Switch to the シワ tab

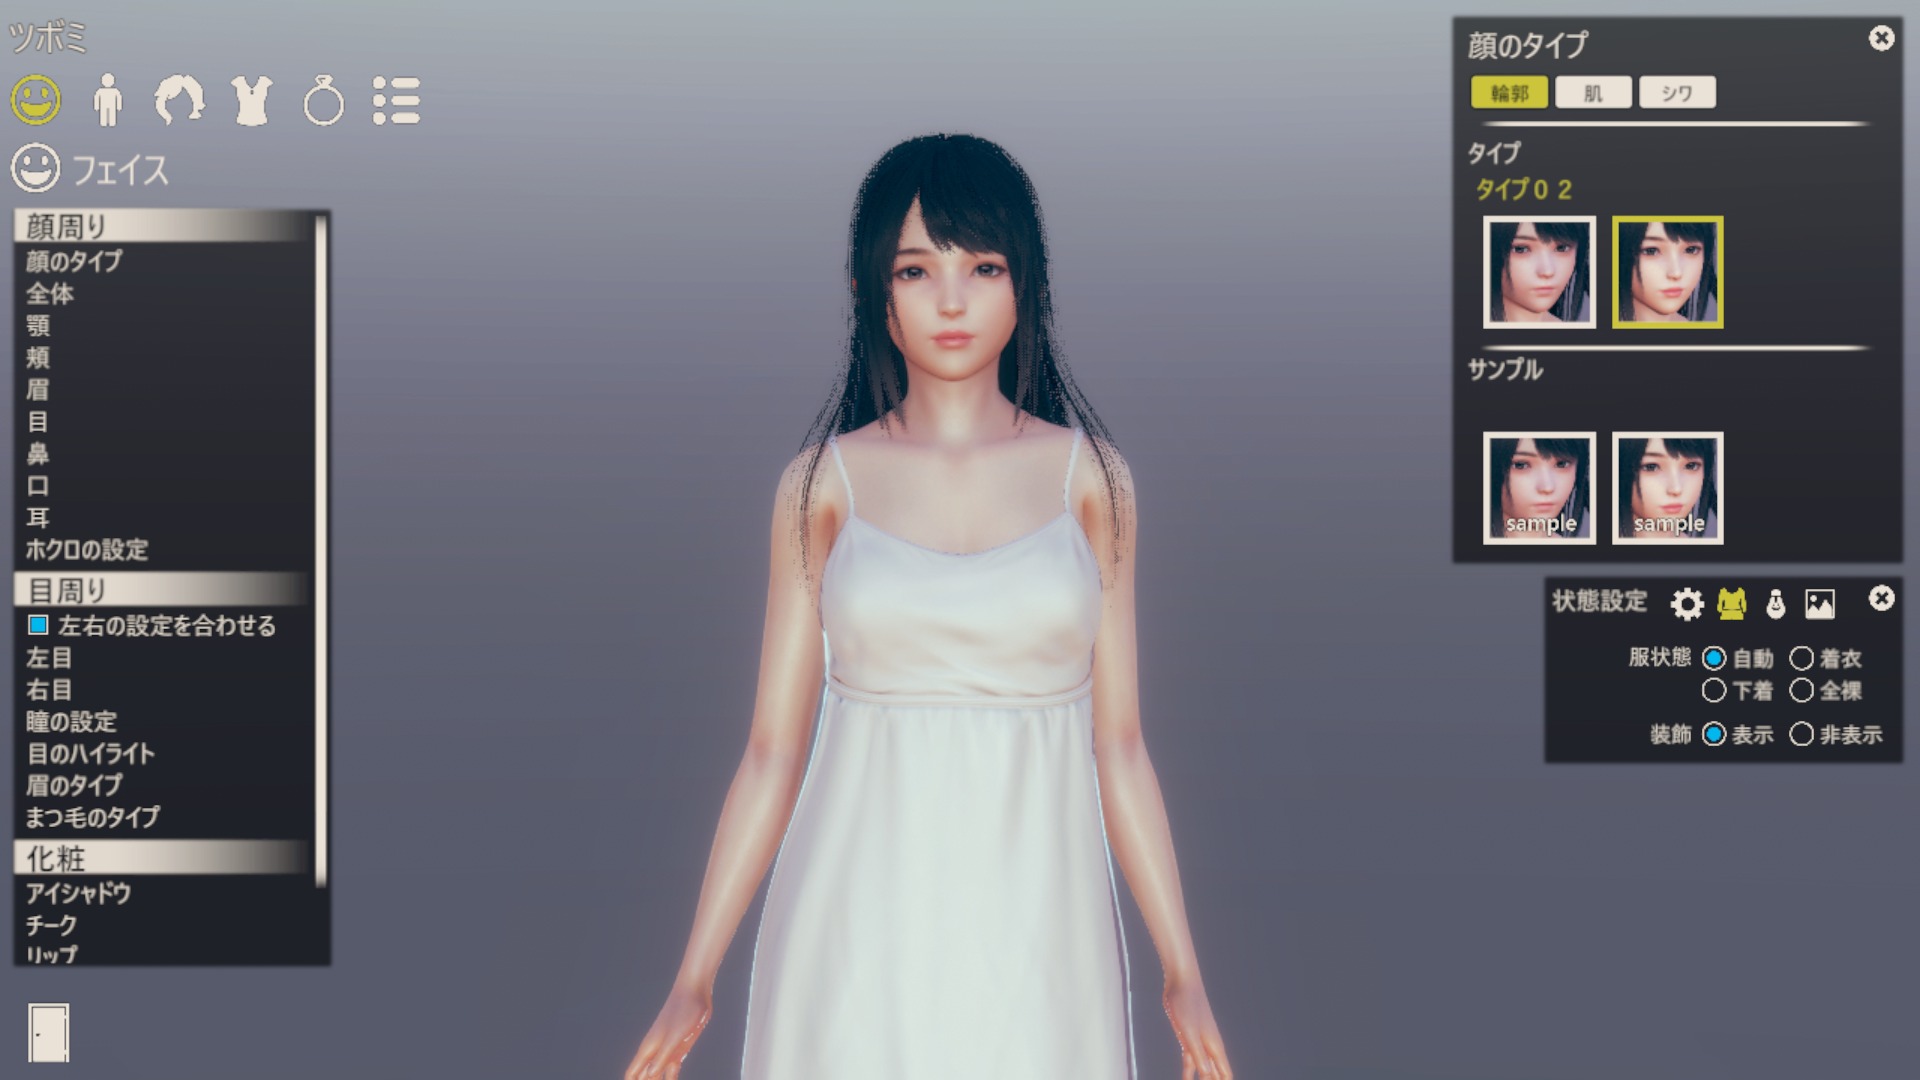tap(1677, 93)
